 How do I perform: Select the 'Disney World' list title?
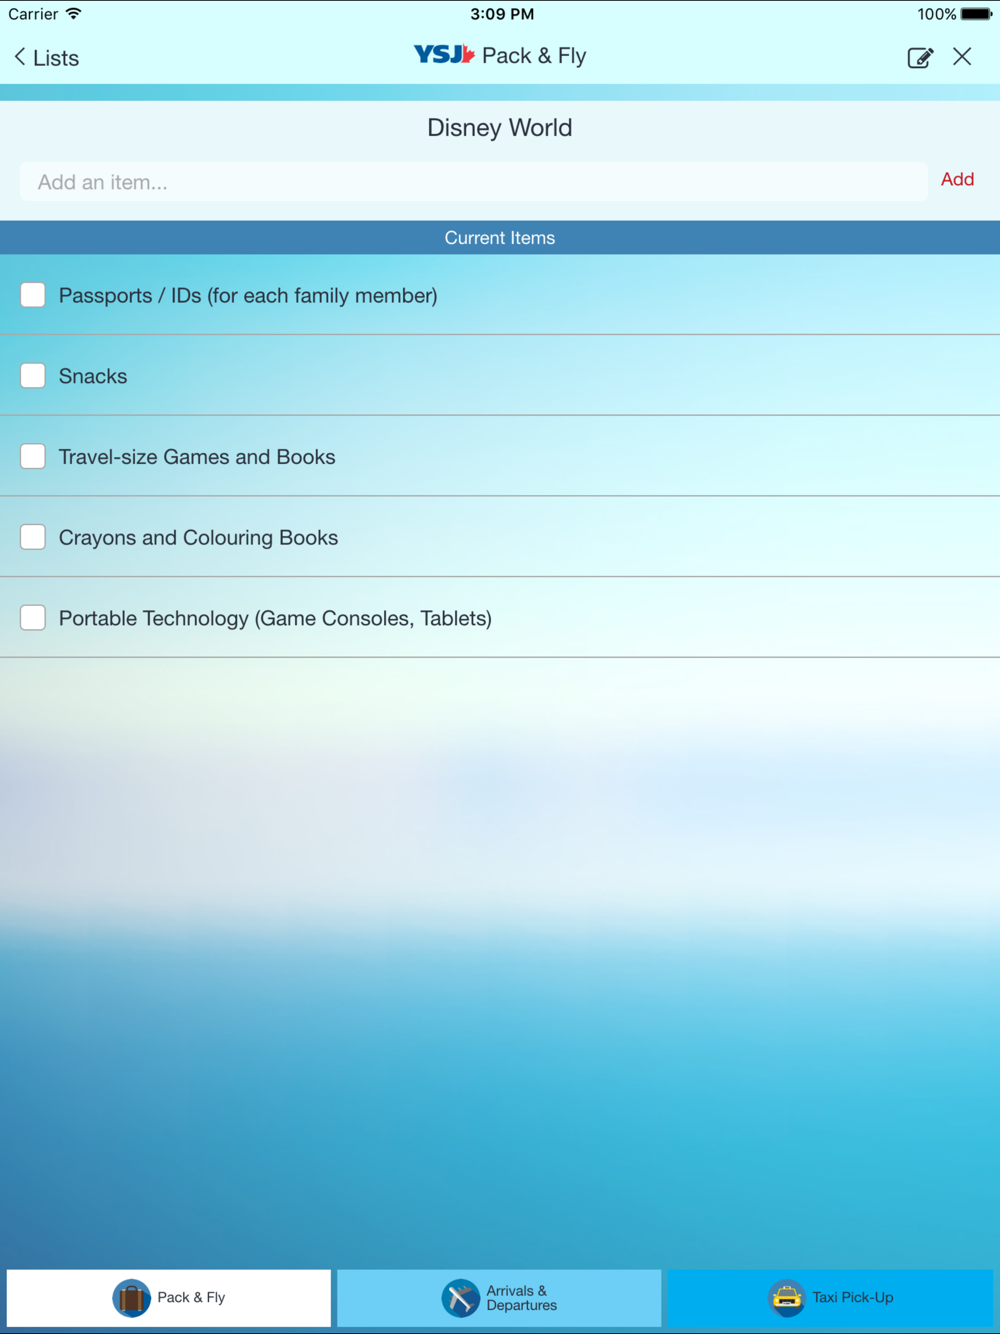[x=500, y=128]
